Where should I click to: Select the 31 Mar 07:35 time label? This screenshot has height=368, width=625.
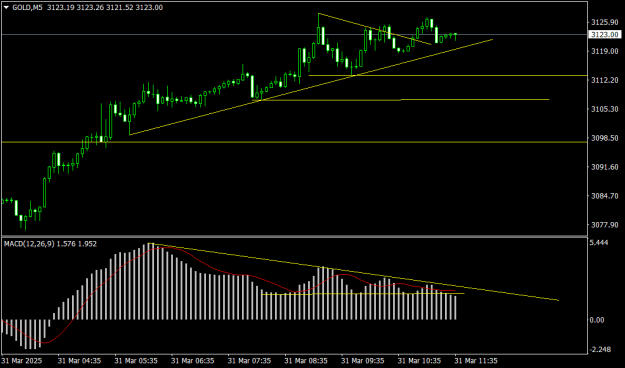[x=250, y=361]
